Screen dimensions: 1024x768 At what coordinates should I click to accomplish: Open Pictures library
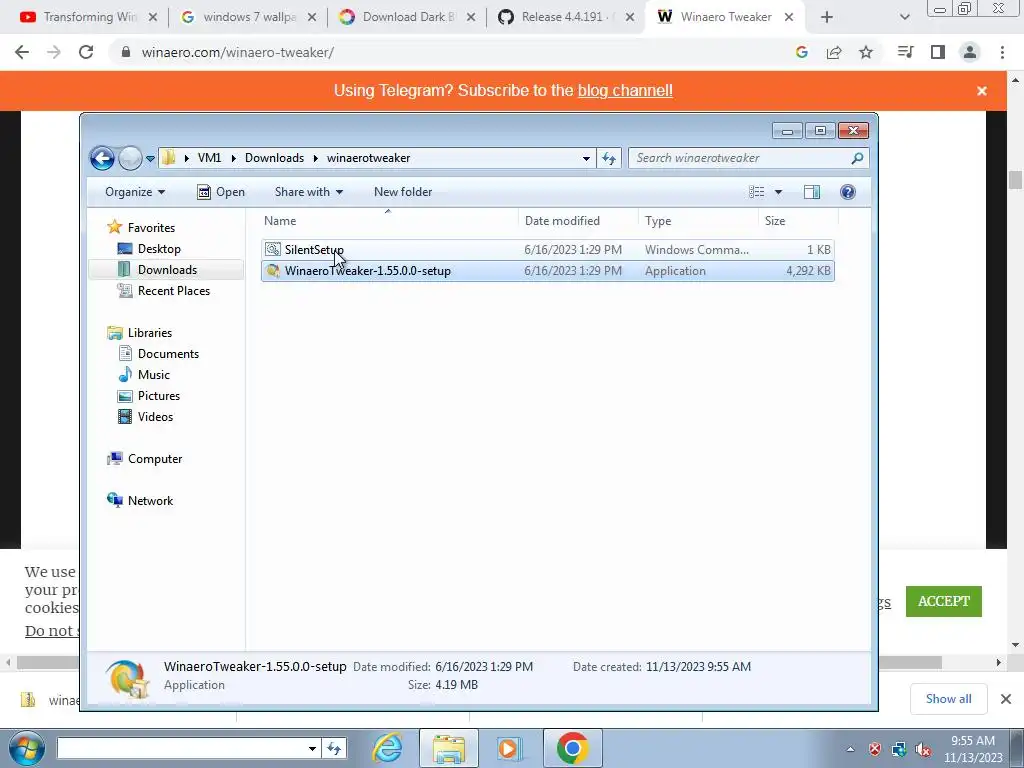tap(158, 396)
